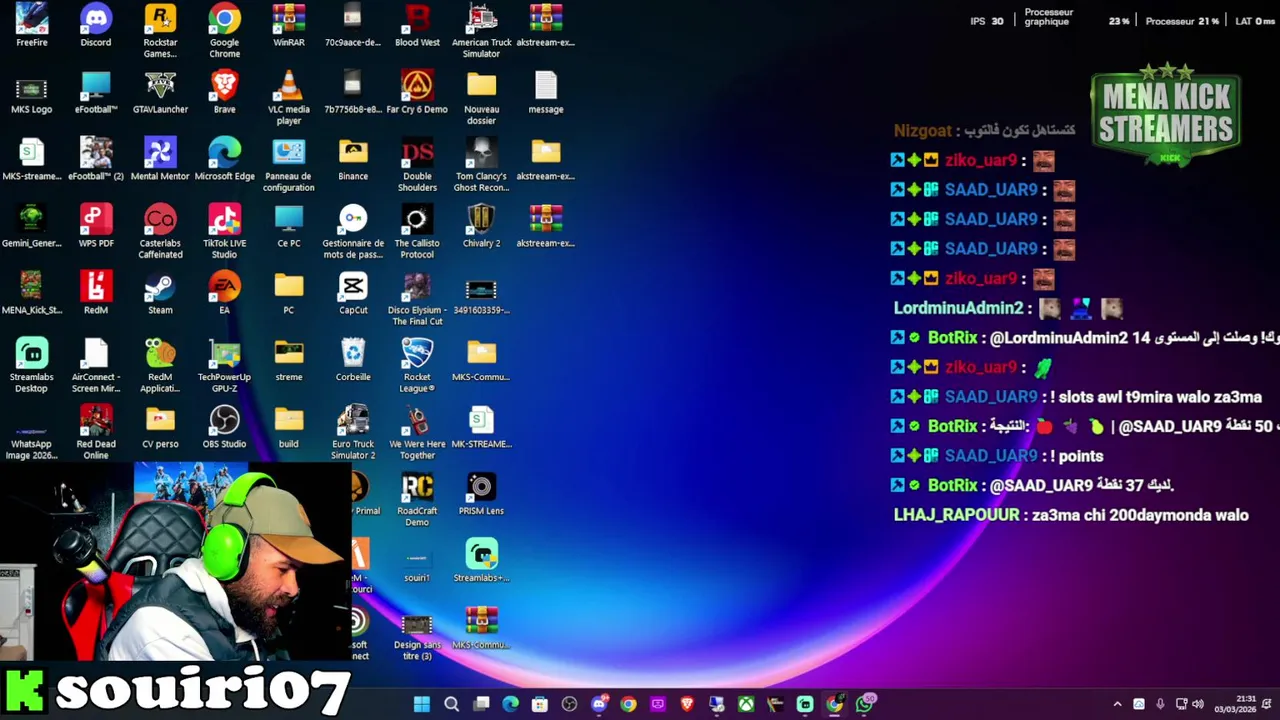Image resolution: width=1280 pixels, height=720 pixels.
Task: Open the WinRAR desktop shortcut
Action: [x=289, y=25]
